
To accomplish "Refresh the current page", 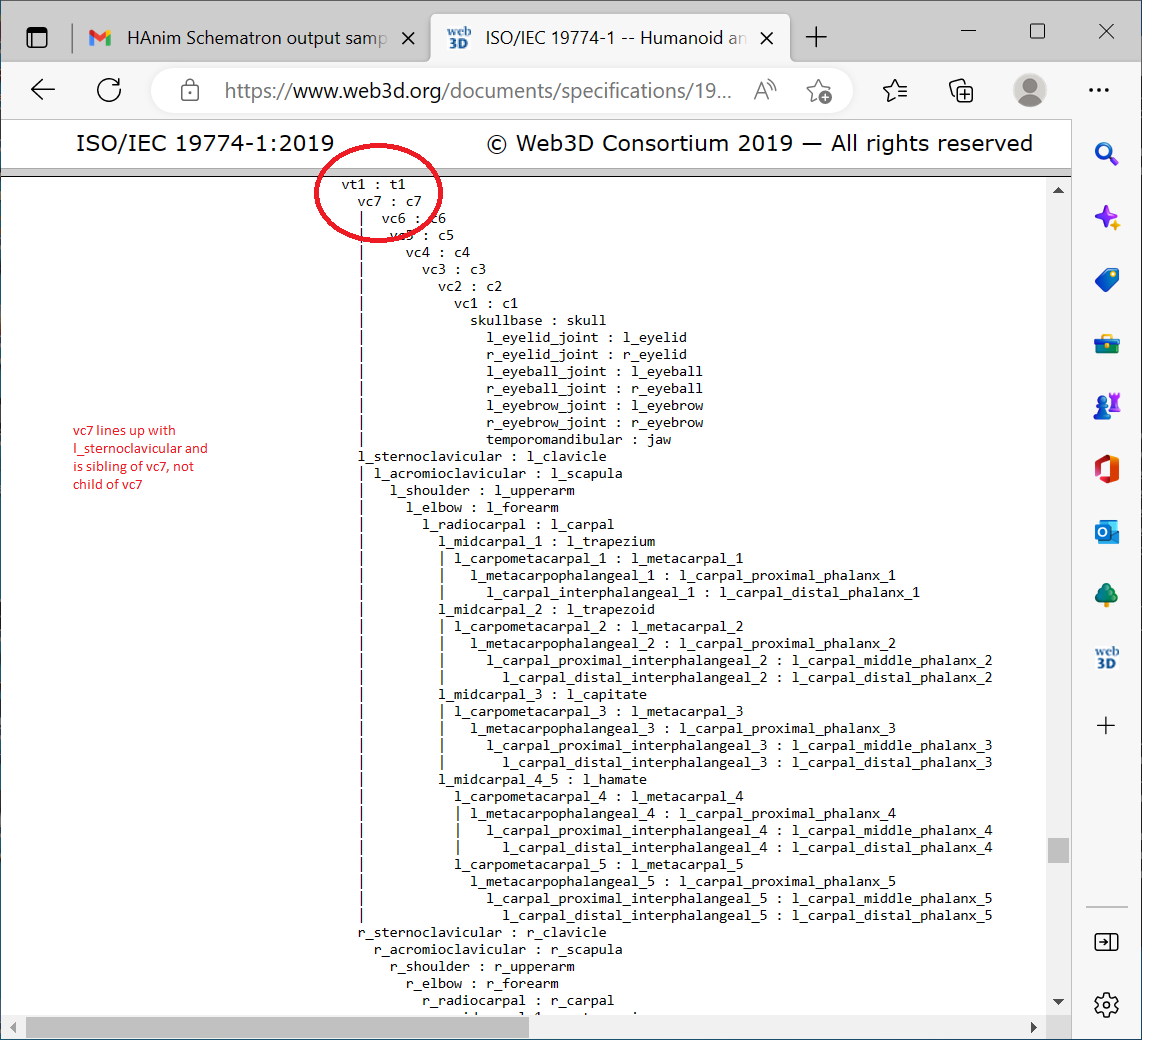I will pyautogui.click(x=109, y=90).
